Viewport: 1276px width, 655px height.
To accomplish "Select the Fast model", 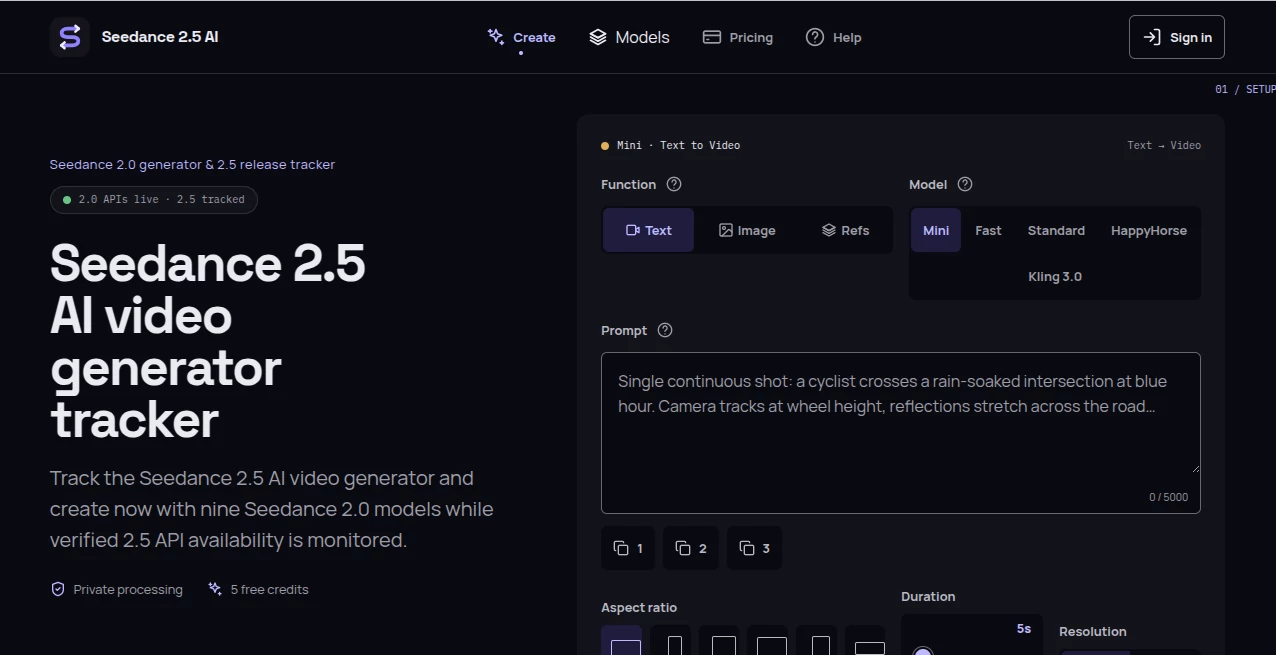I will (x=988, y=230).
